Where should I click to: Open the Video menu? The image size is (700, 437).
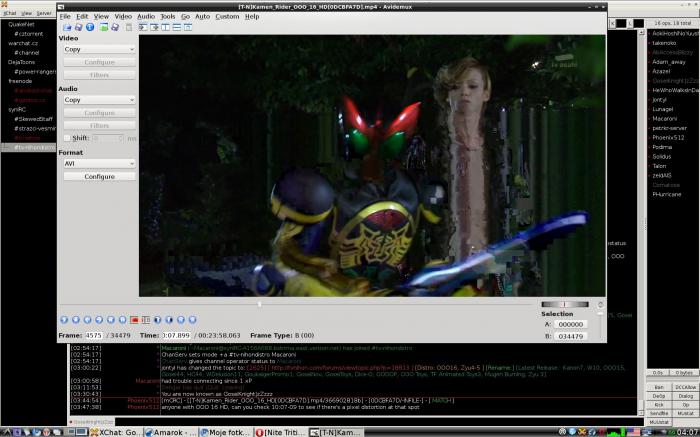pos(123,17)
